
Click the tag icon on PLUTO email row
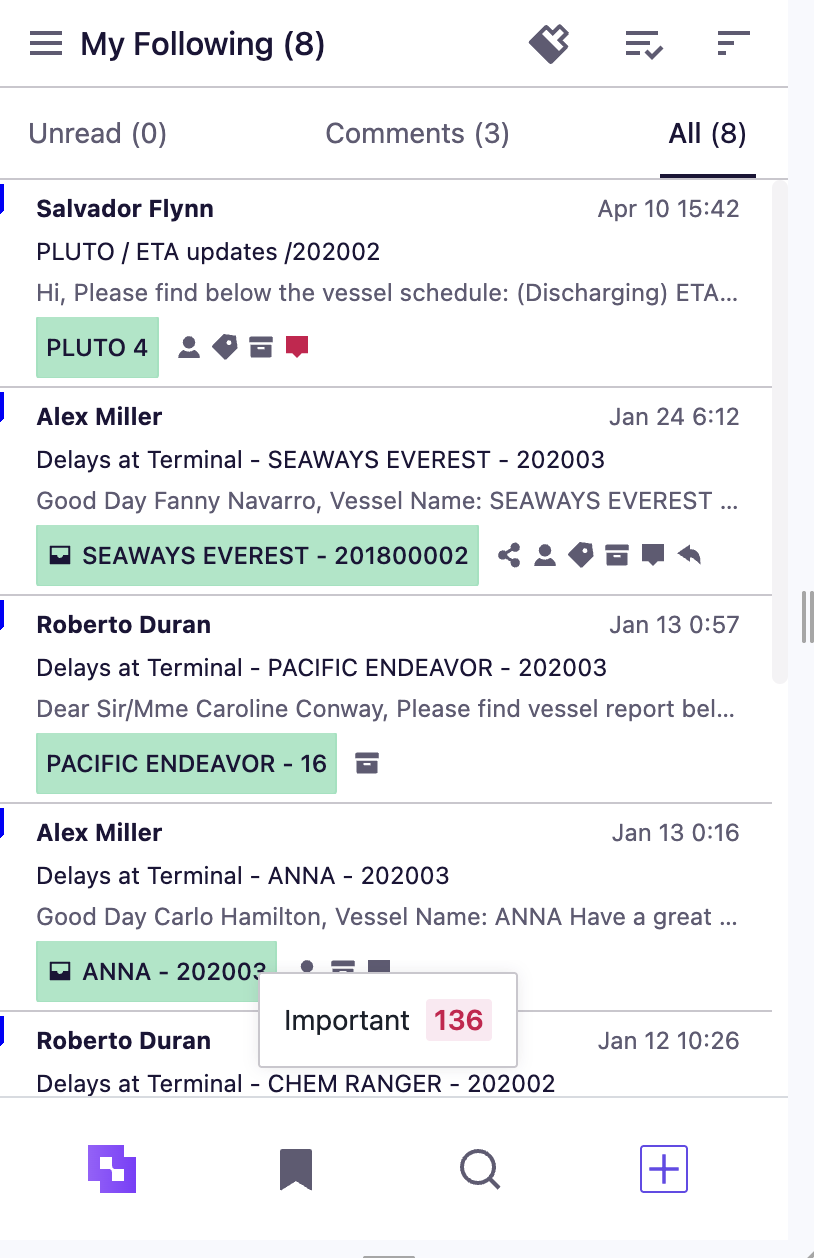pyautogui.click(x=225, y=347)
